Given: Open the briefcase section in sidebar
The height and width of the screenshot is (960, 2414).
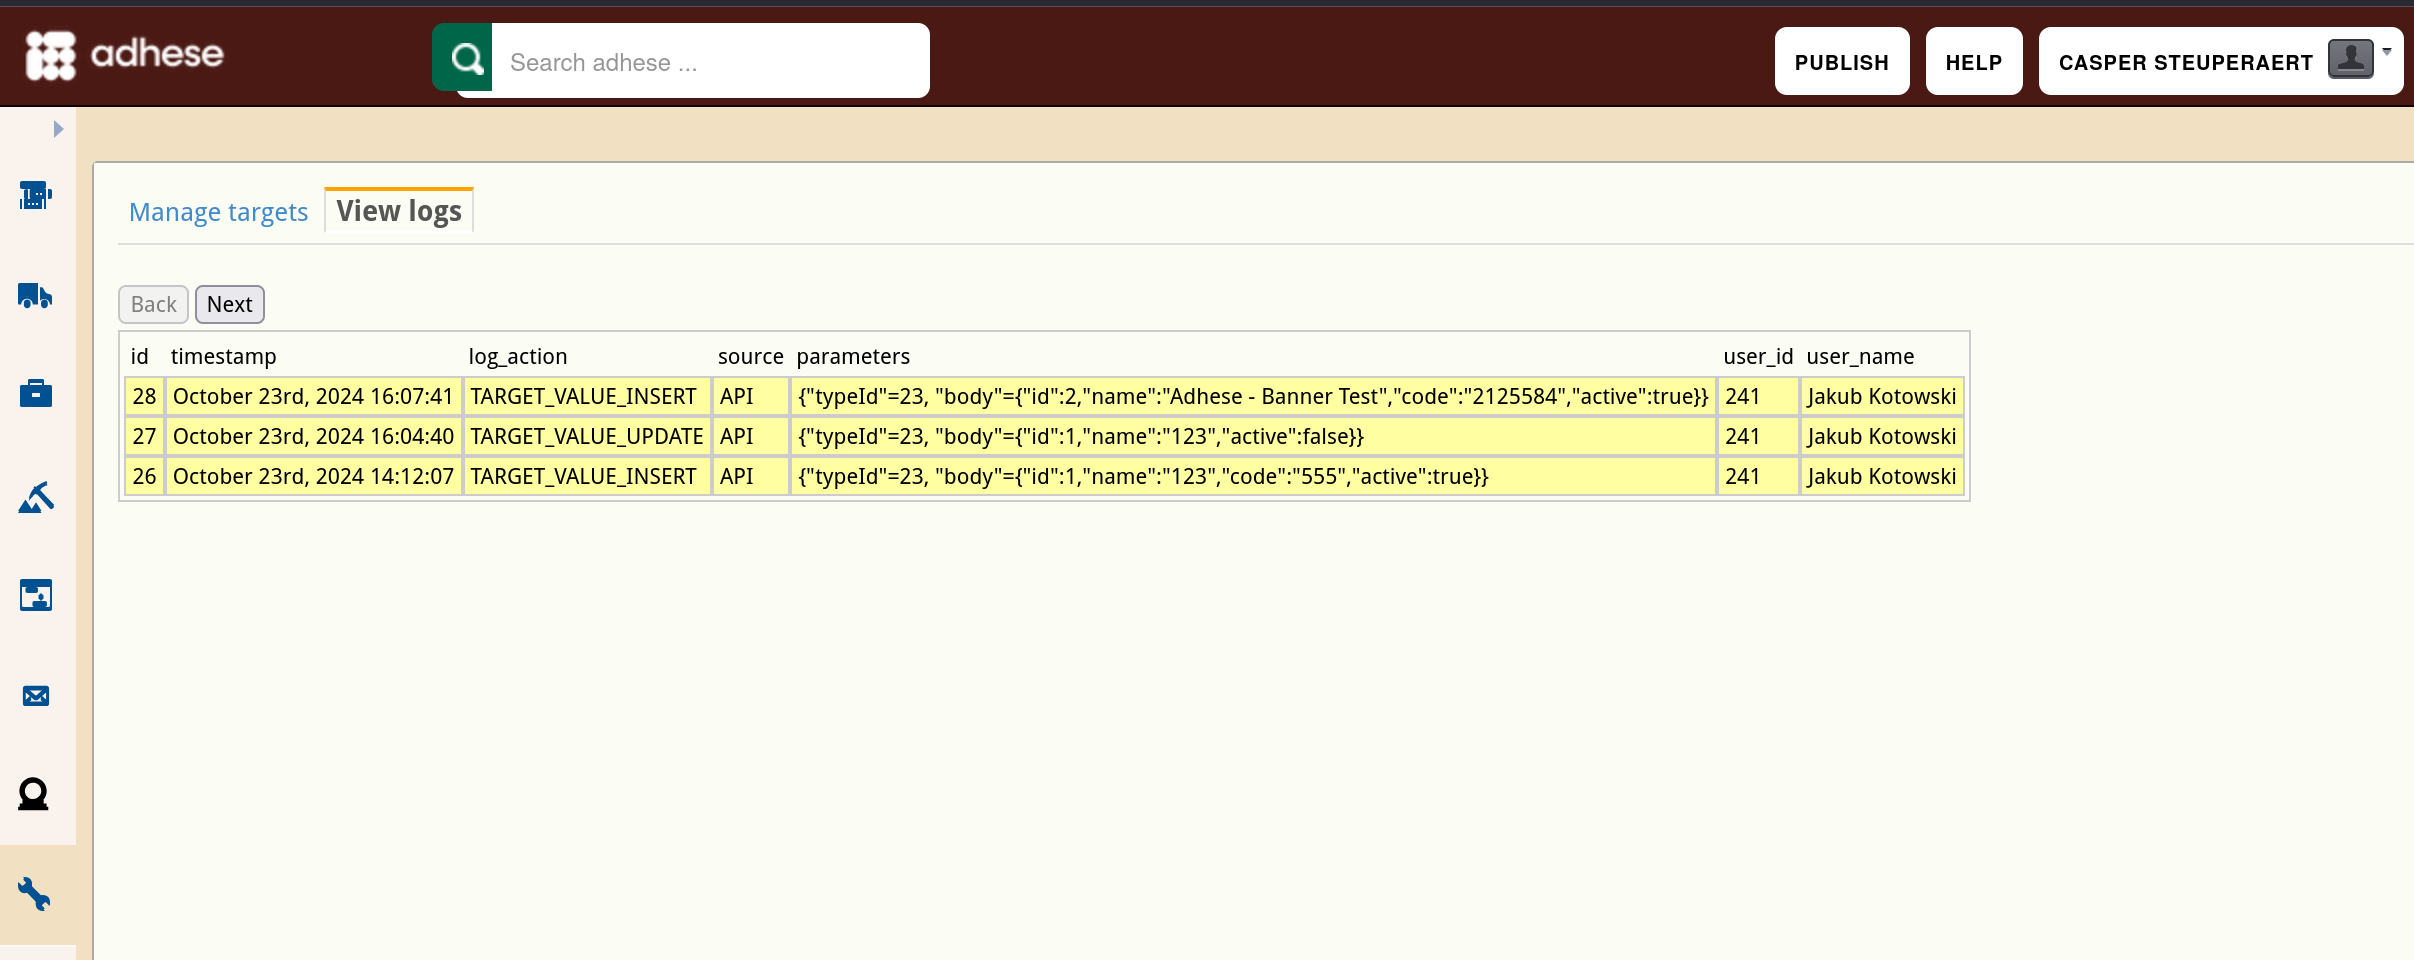Looking at the screenshot, I should click(x=35, y=394).
